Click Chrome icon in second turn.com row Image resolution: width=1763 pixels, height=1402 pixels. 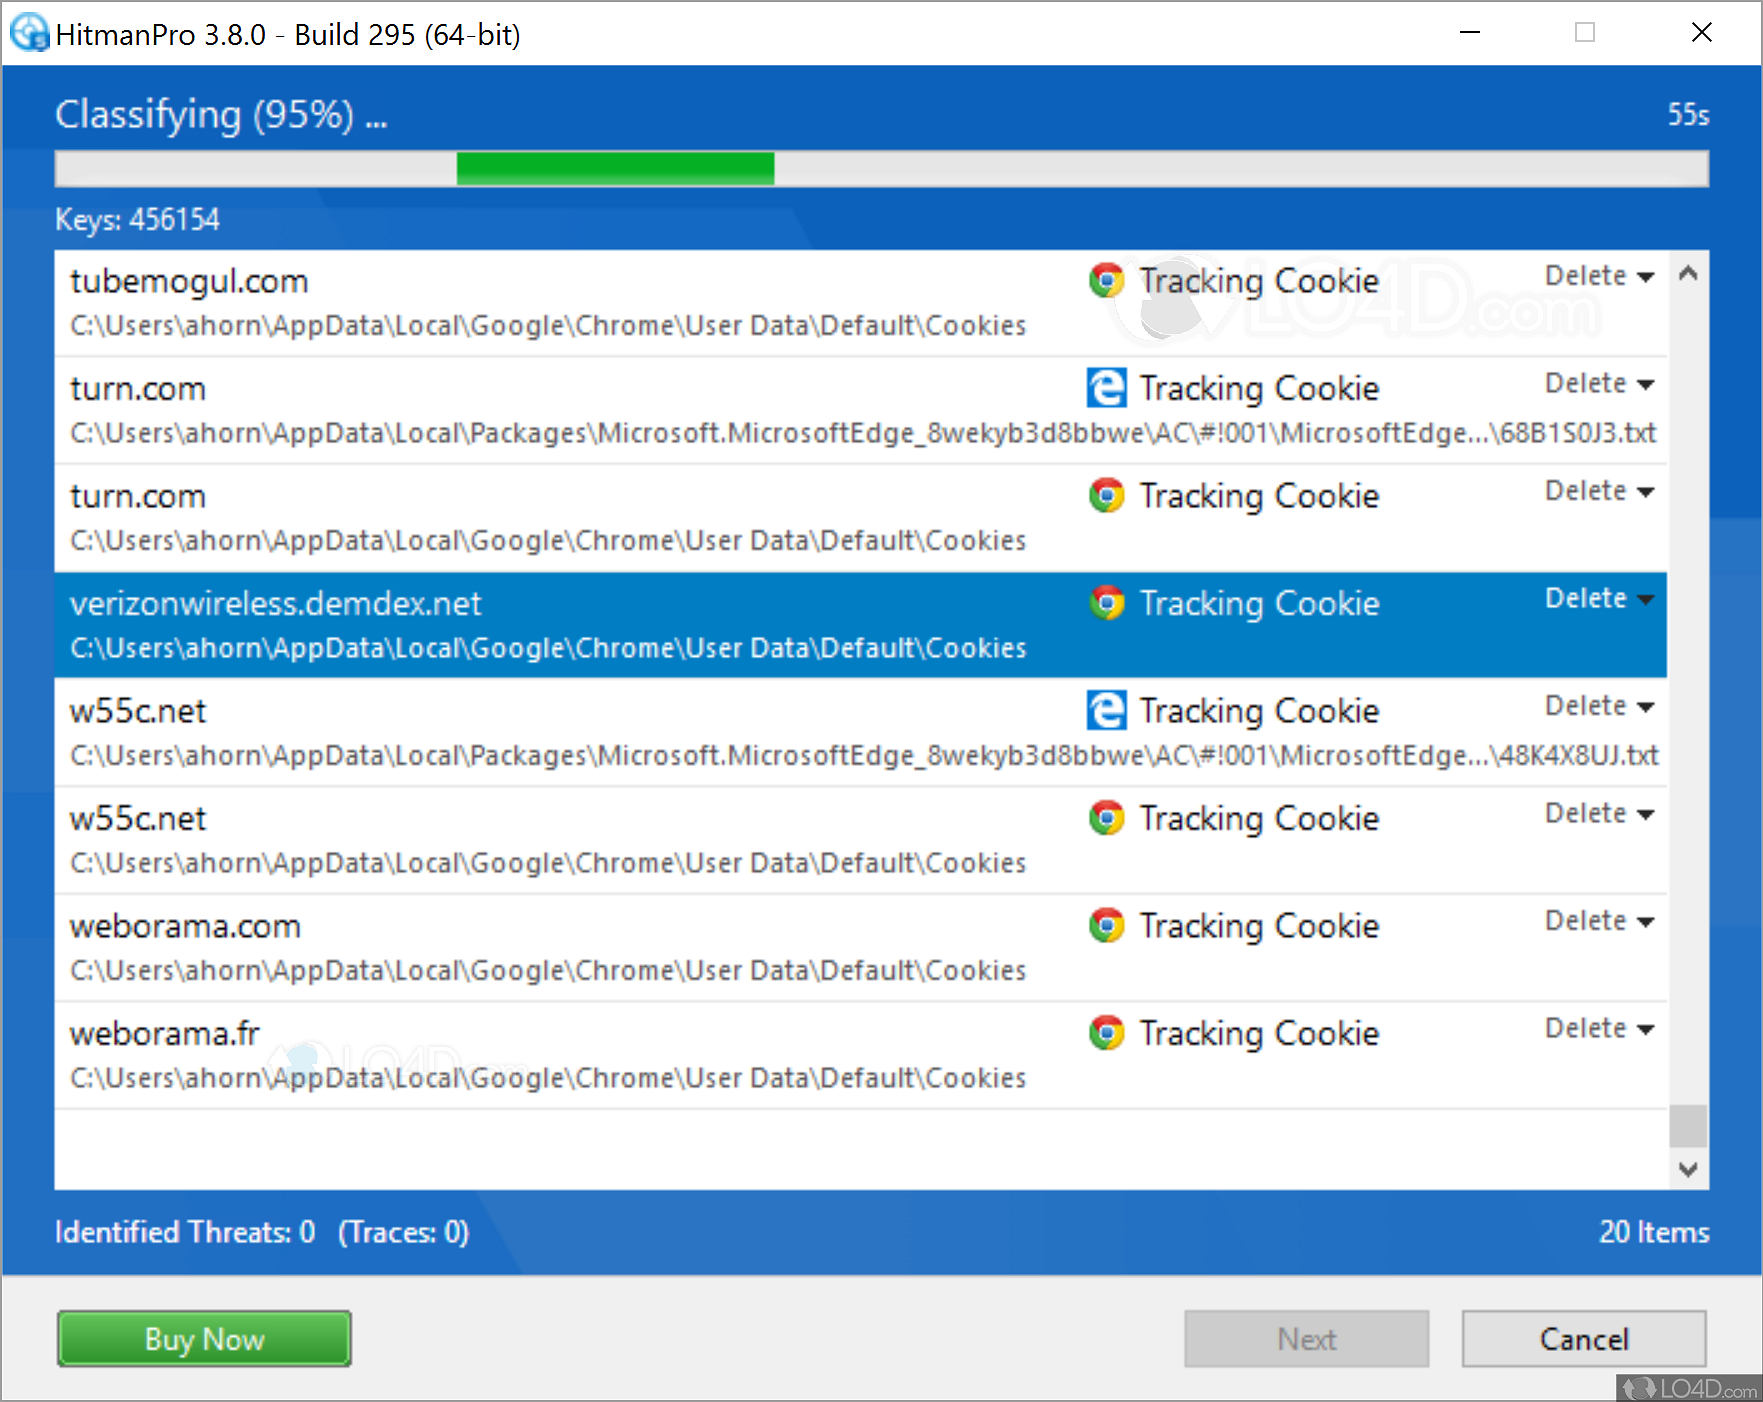point(1106,496)
